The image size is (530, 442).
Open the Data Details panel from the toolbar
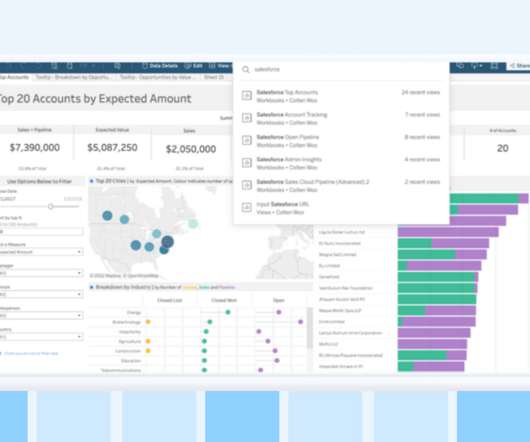click(x=160, y=66)
